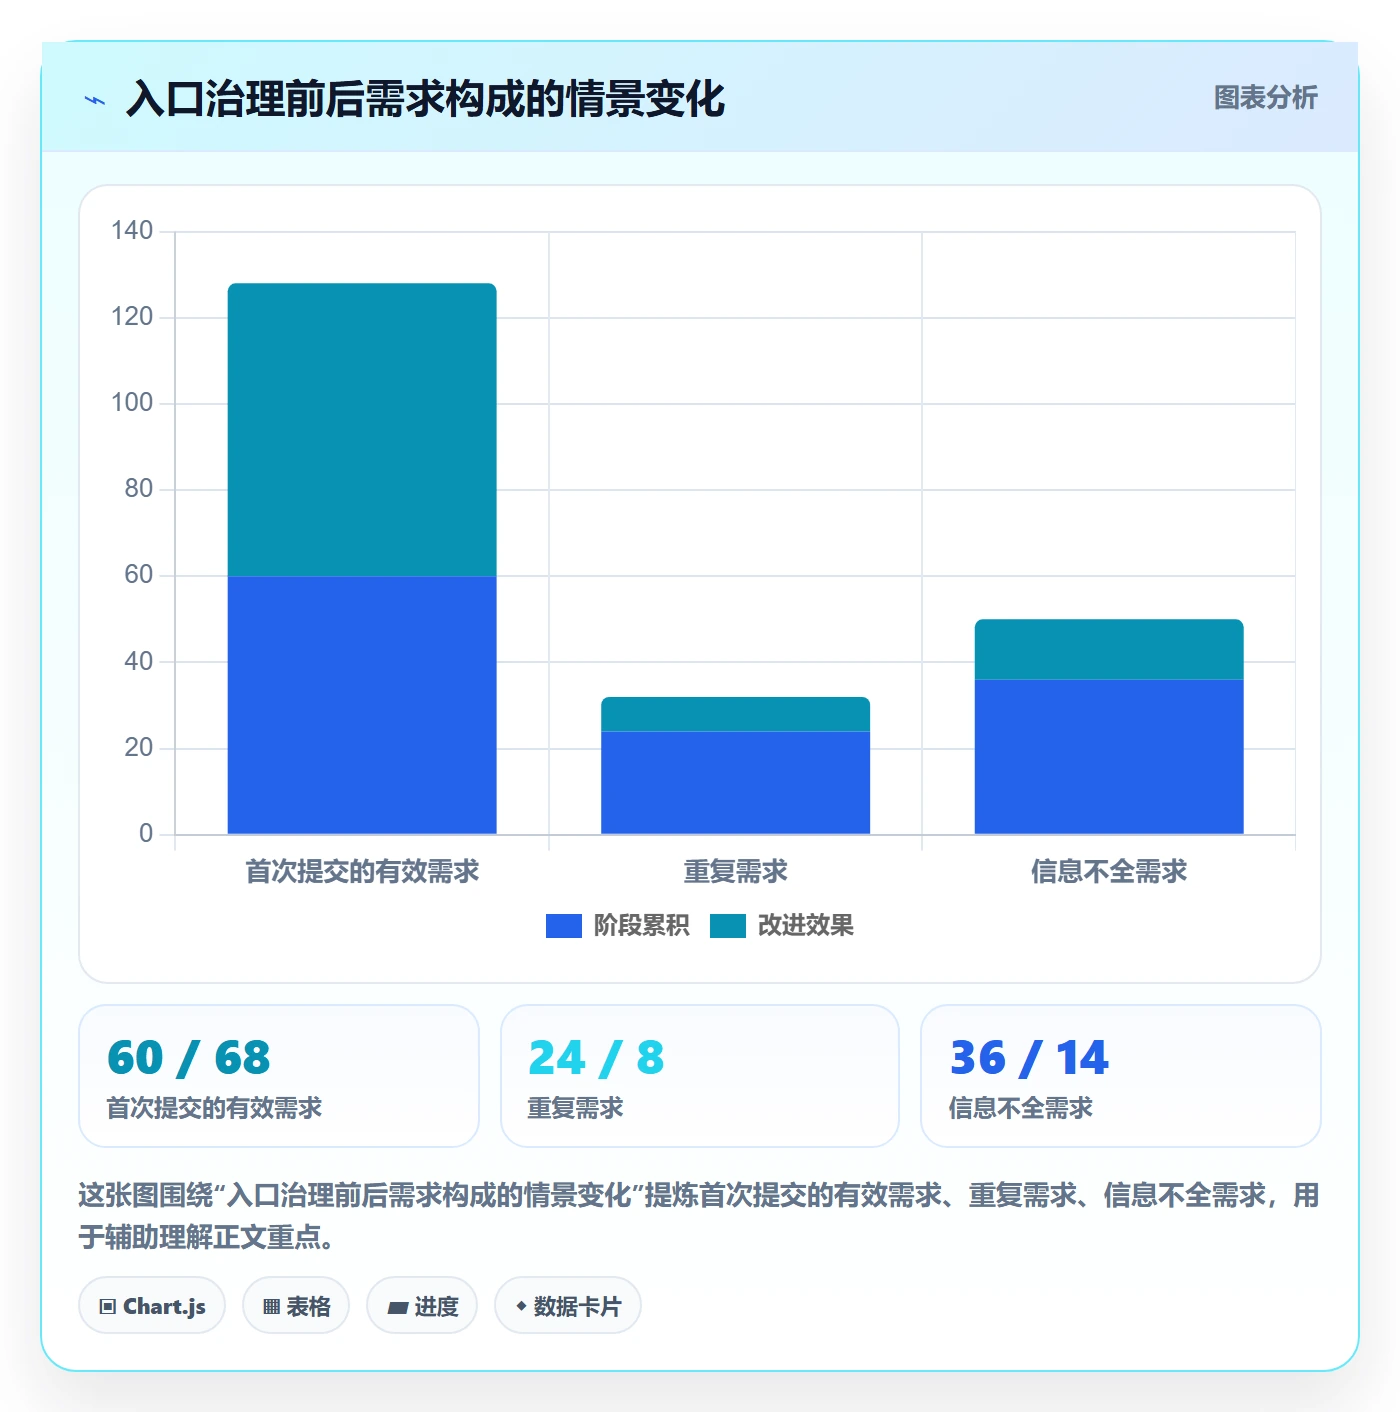The width and height of the screenshot is (1400, 1412).
Task: Click the grid icon in 表格 chip
Action: tap(271, 1306)
